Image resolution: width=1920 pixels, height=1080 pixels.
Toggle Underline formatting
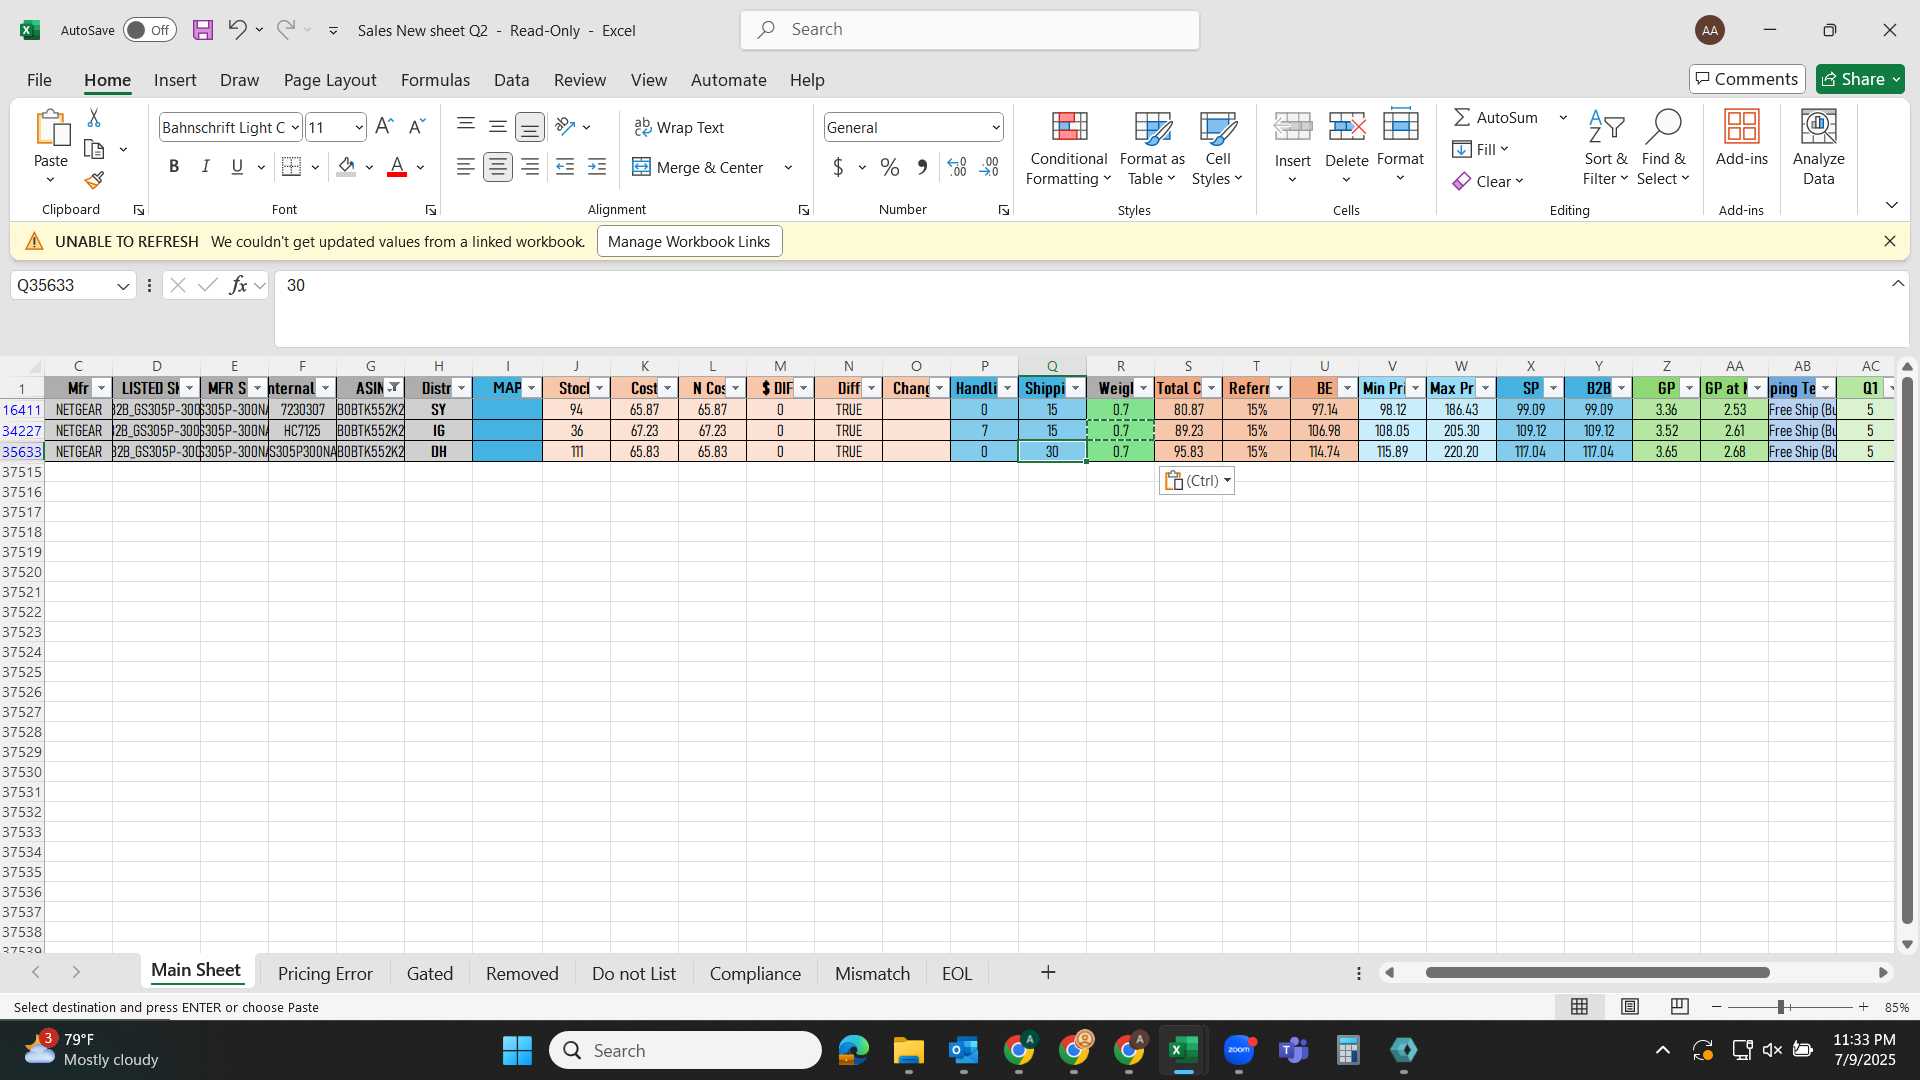coord(237,167)
